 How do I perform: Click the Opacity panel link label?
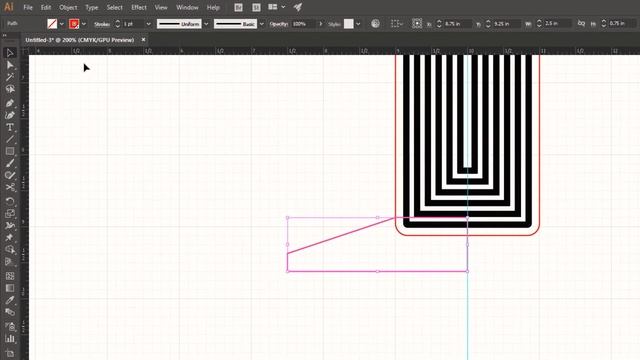tap(279, 24)
